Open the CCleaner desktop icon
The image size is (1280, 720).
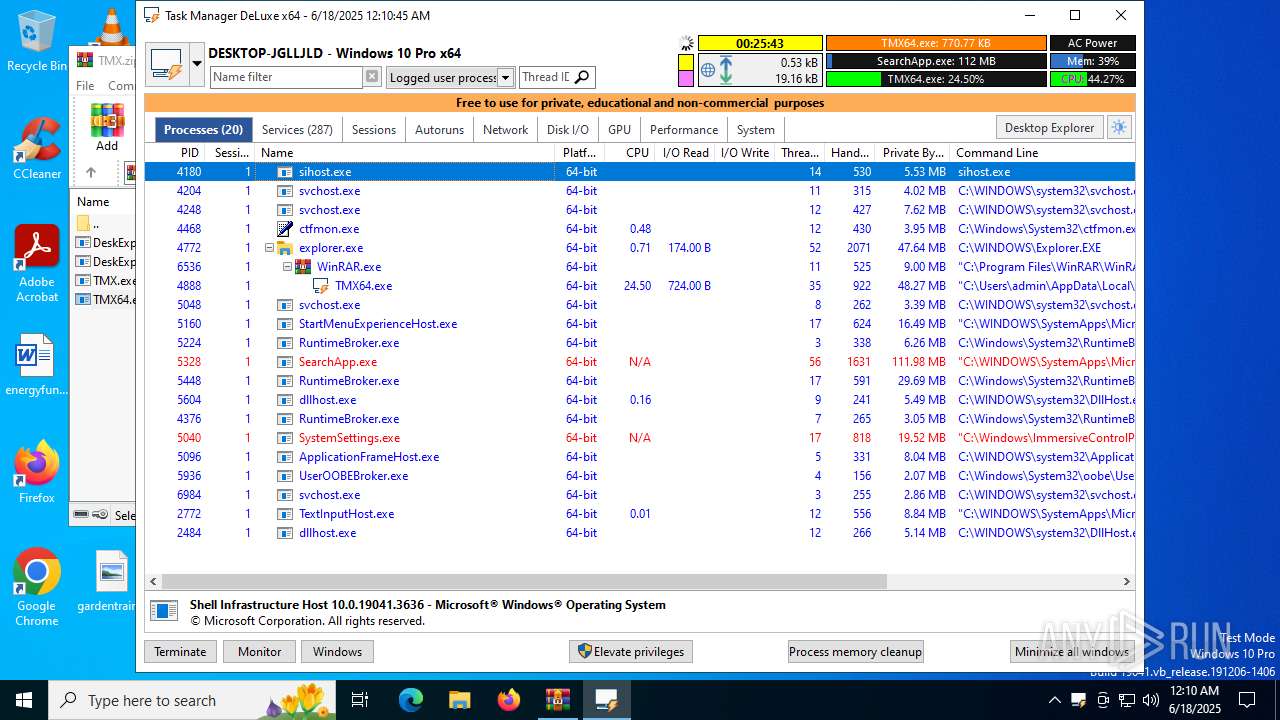[x=37, y=149]
